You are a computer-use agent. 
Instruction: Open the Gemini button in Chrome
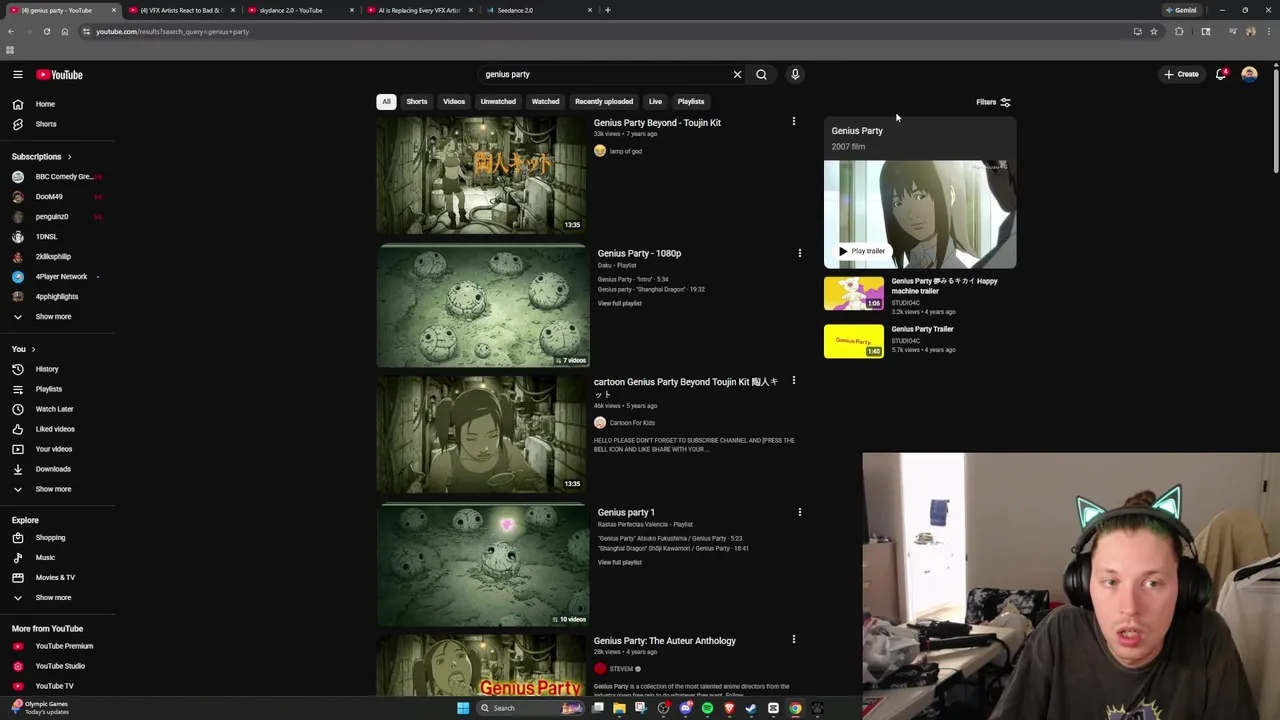[x=1181, y=10]
